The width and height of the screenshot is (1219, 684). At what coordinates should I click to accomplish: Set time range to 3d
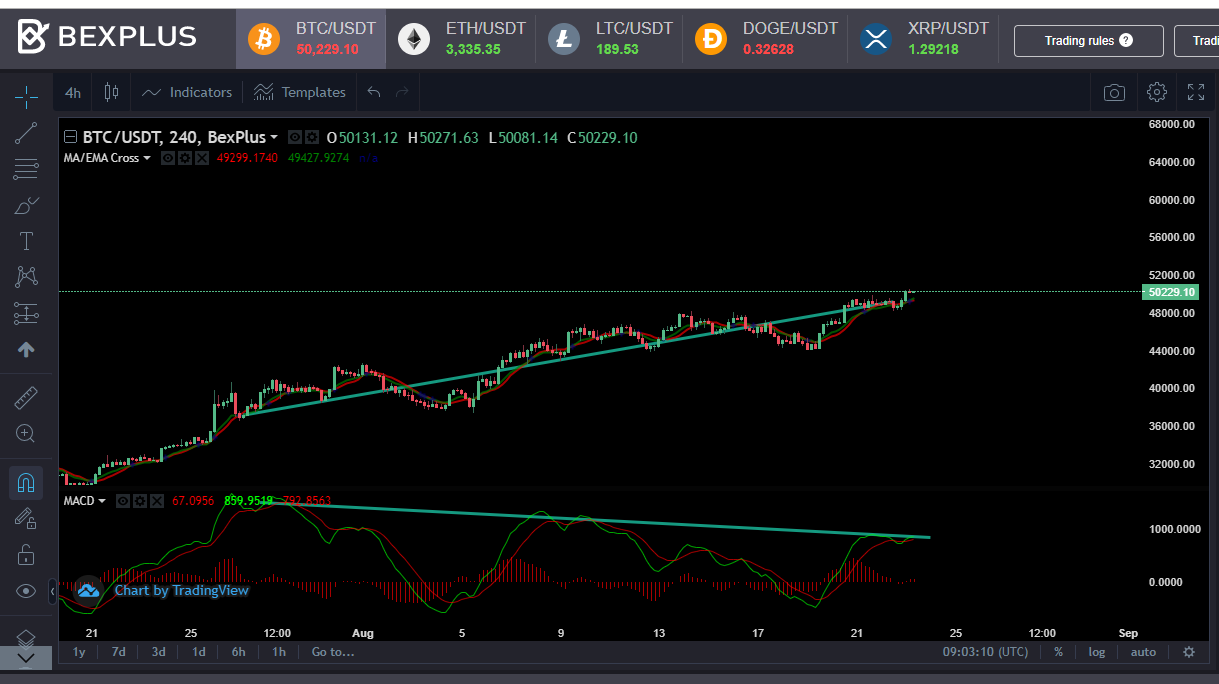[x=158, y=652]
